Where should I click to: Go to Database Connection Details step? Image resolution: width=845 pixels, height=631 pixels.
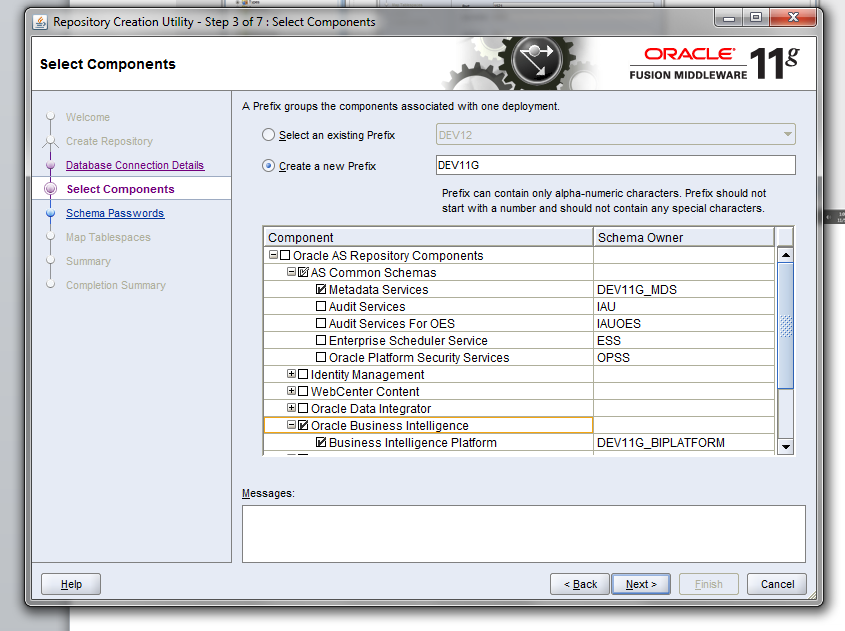tap(135, 165)
